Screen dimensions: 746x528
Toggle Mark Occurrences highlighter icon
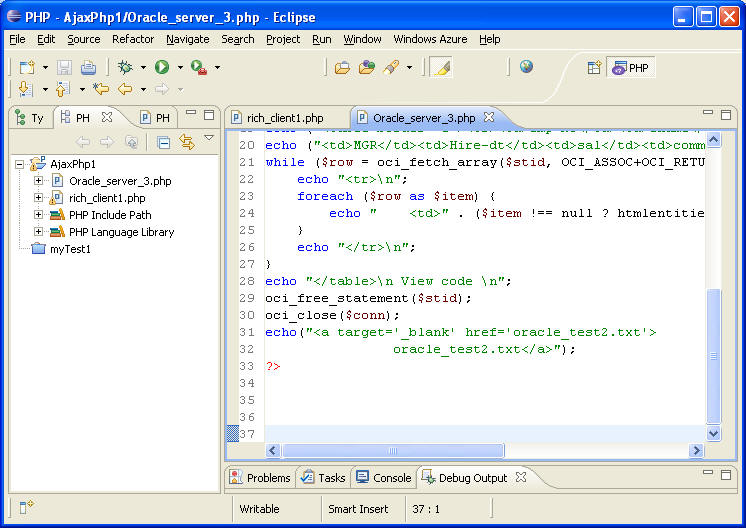tap(441, 68)
